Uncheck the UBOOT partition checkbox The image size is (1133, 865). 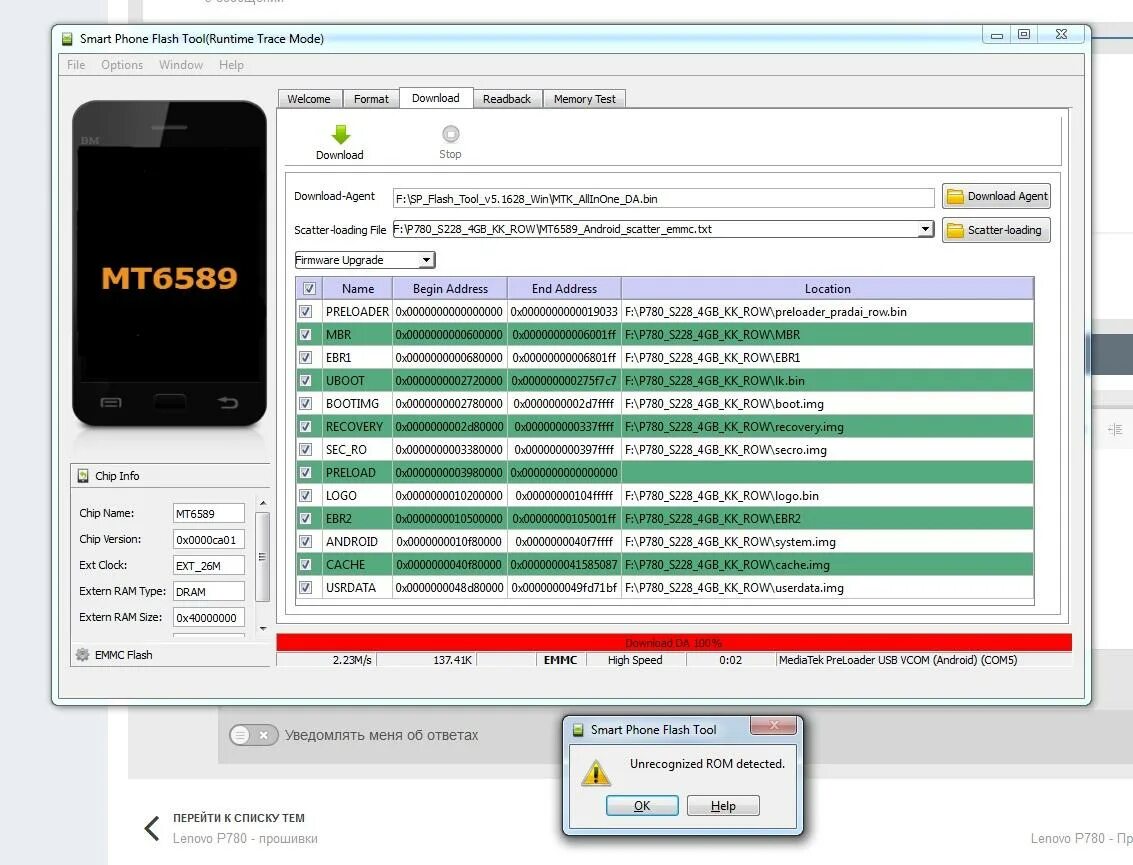coord(306,381)
